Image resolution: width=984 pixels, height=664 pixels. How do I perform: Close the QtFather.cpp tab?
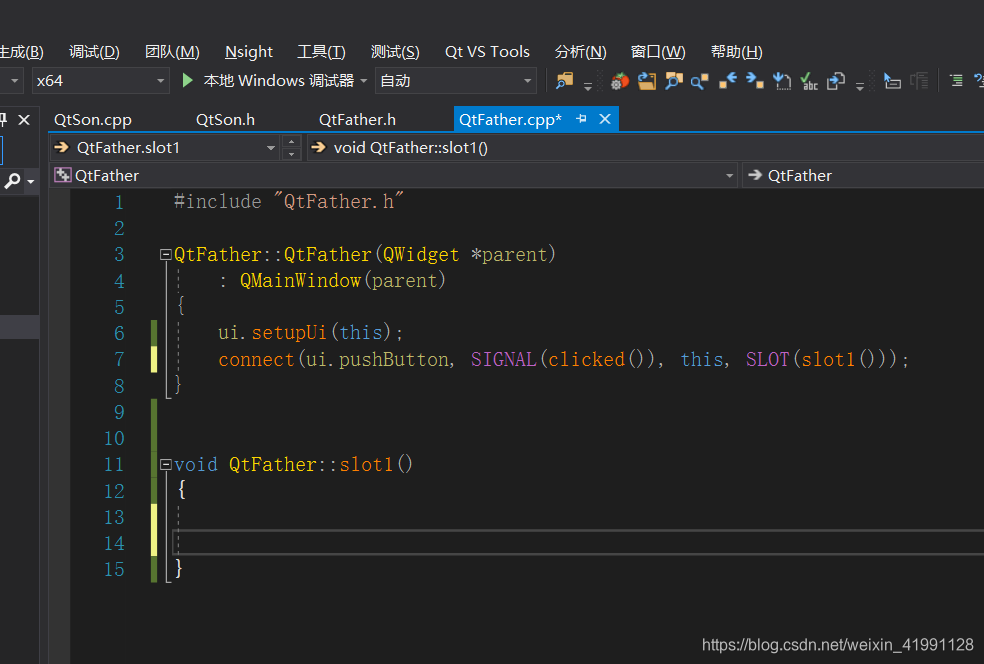point(605,119)
